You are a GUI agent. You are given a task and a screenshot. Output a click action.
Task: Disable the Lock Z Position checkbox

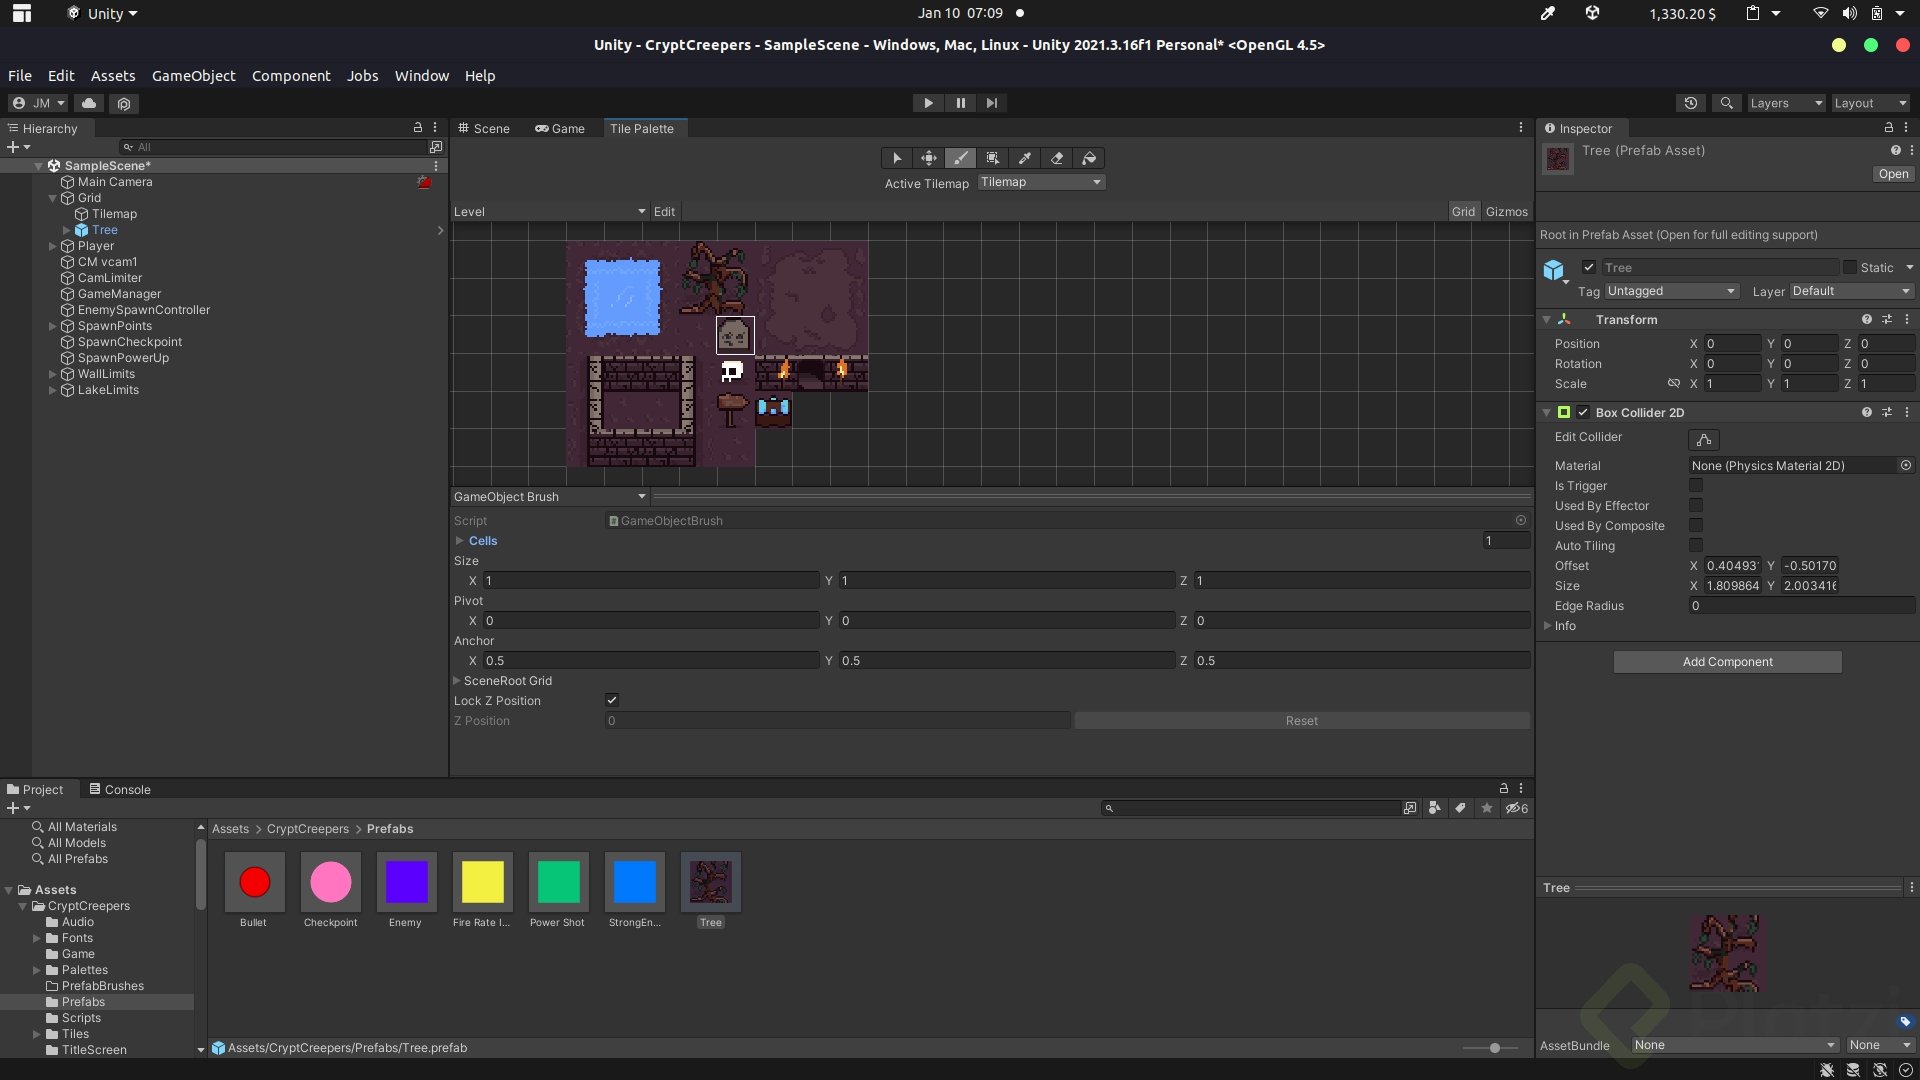(x=612, y=700)
